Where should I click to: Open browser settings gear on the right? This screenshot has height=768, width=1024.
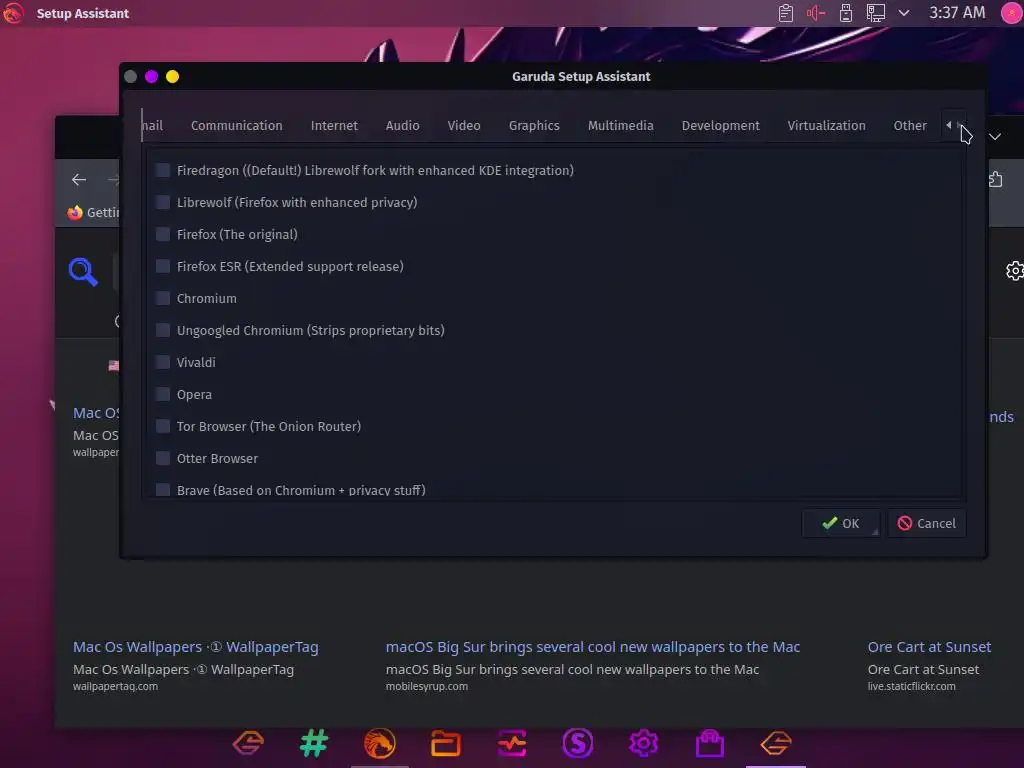coord(1014,270)
